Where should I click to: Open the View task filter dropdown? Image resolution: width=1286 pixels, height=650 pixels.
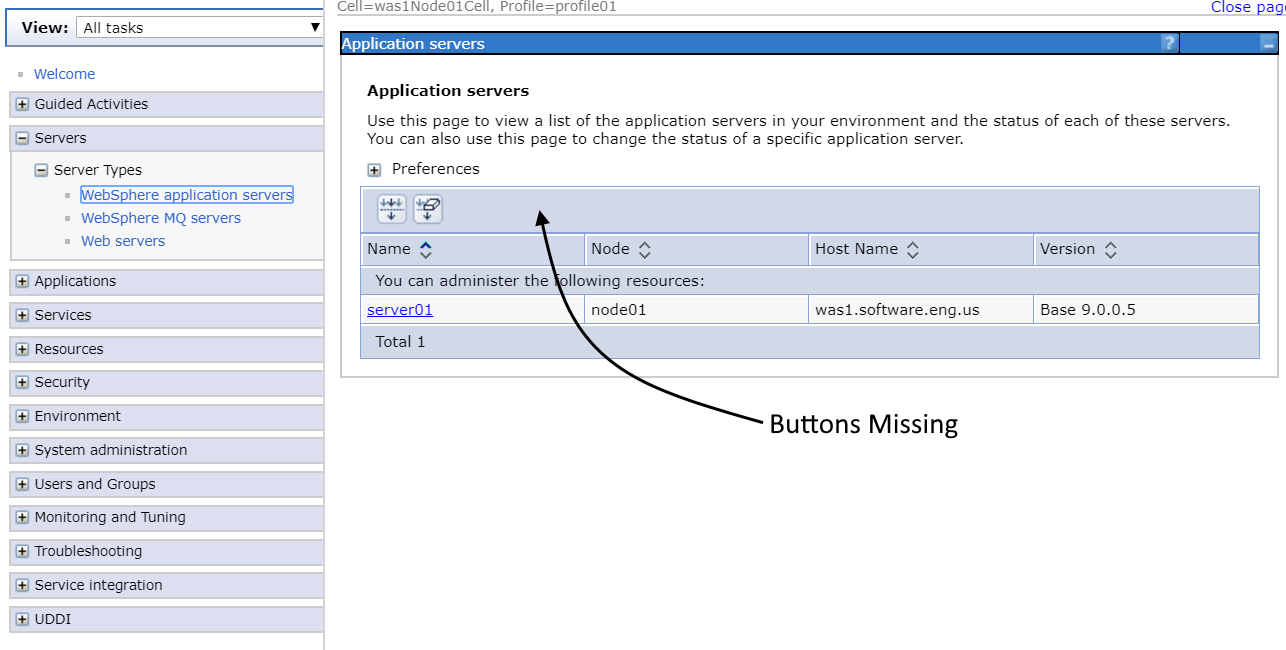point(198,28)
